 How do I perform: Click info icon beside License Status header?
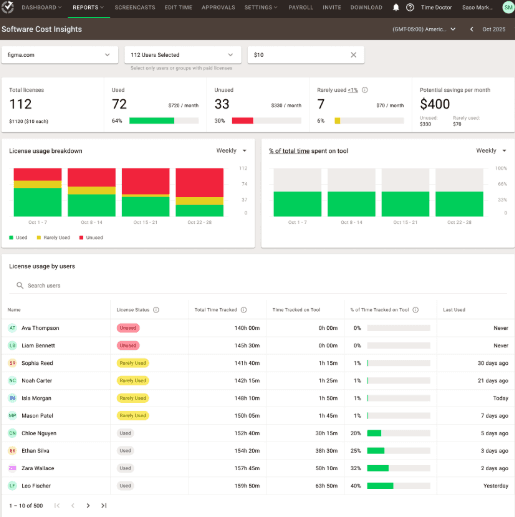(156, 310)
